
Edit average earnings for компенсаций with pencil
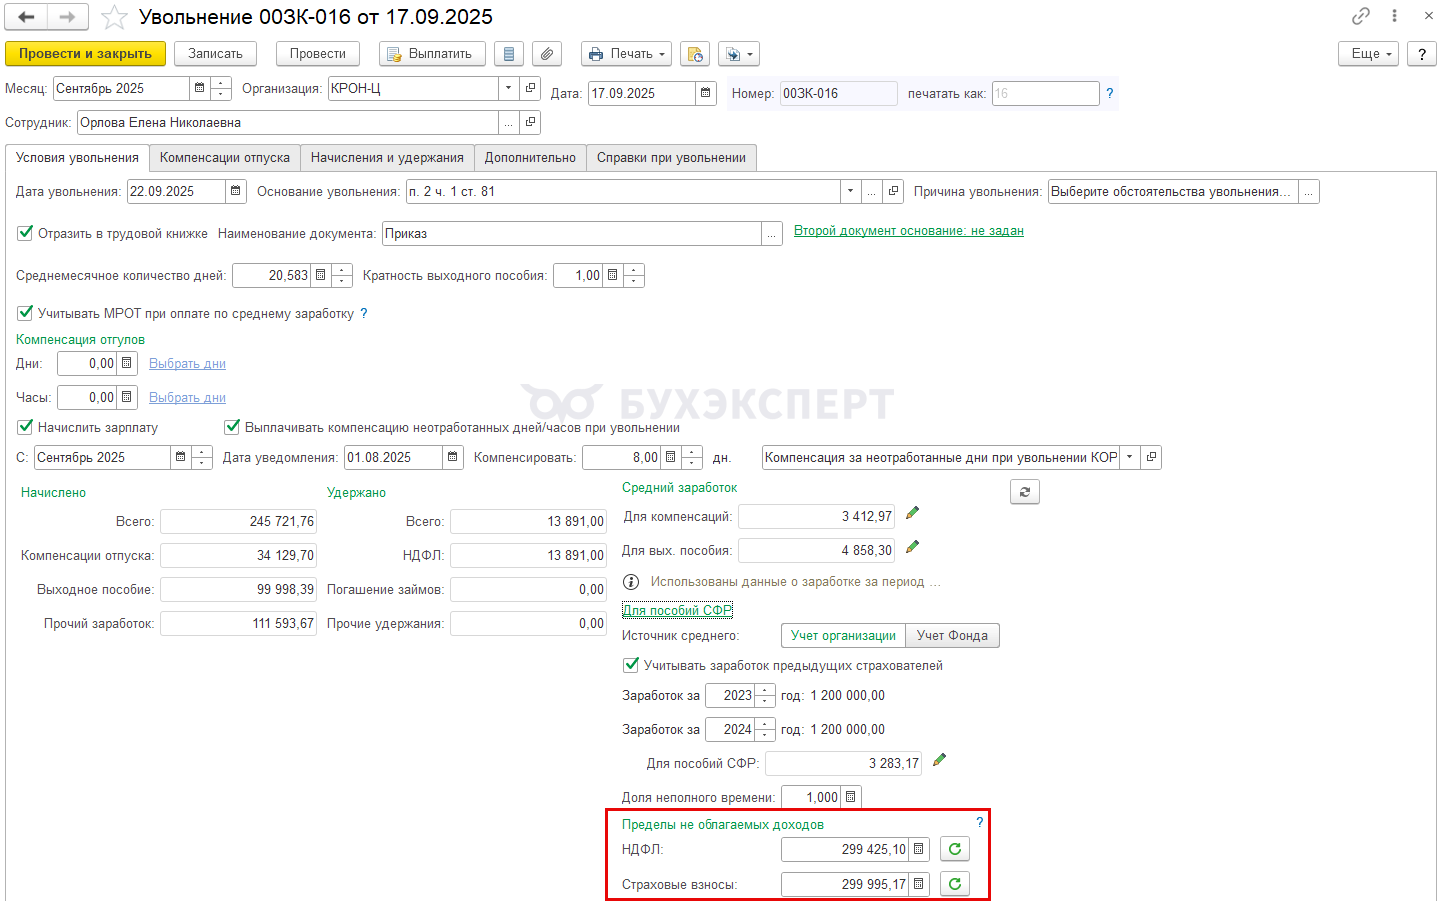click(x=912, y=514)
